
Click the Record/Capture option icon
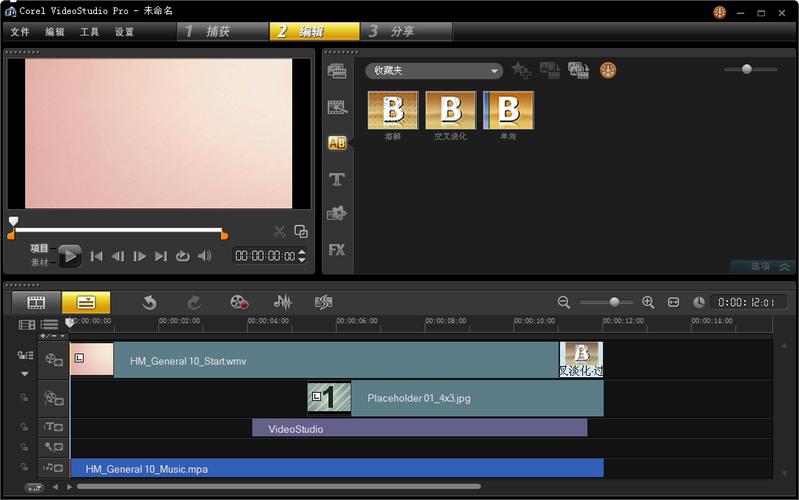[x=238, y=302]
